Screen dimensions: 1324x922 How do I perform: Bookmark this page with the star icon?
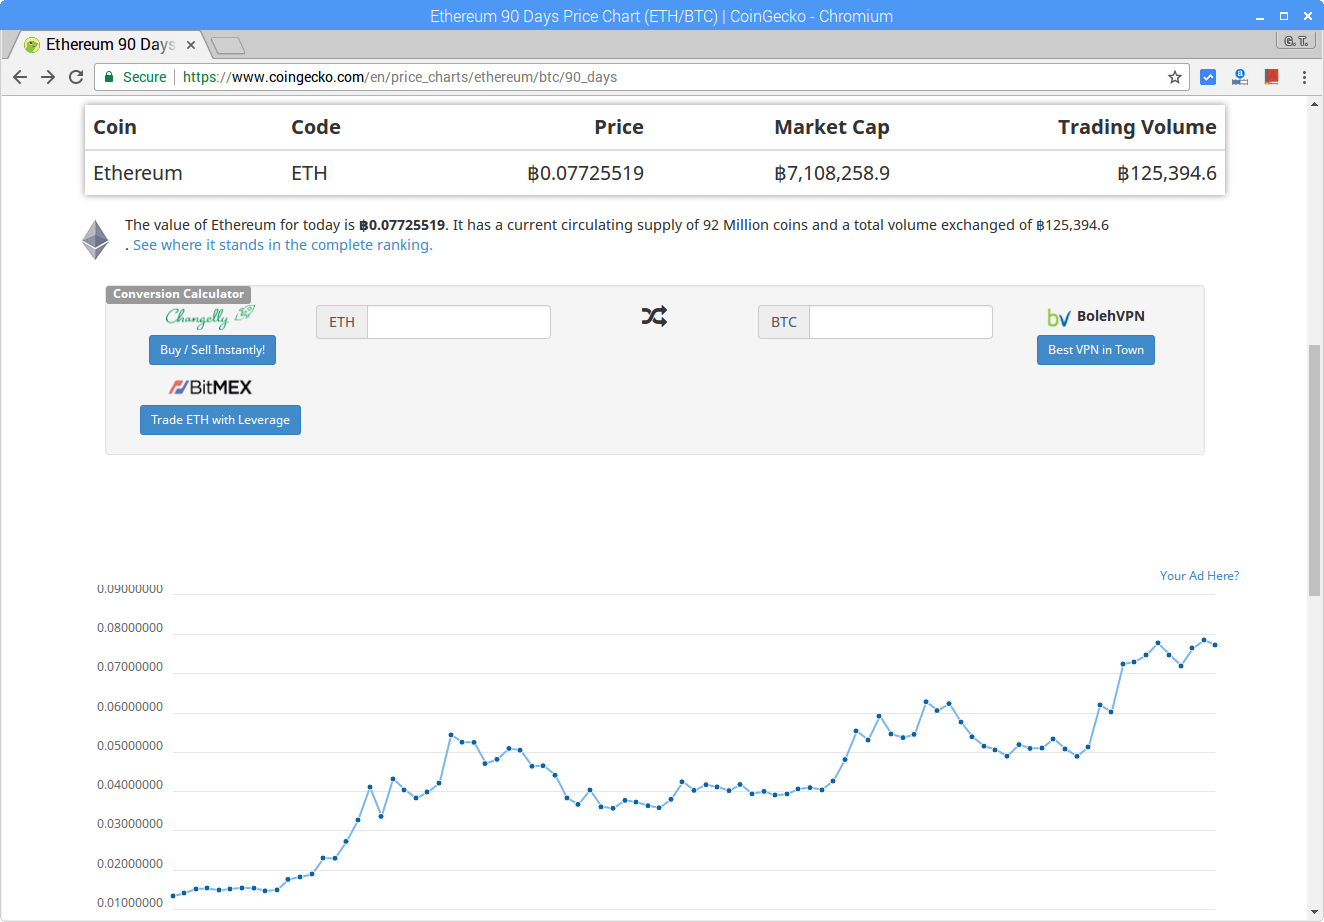point(1175,77)
